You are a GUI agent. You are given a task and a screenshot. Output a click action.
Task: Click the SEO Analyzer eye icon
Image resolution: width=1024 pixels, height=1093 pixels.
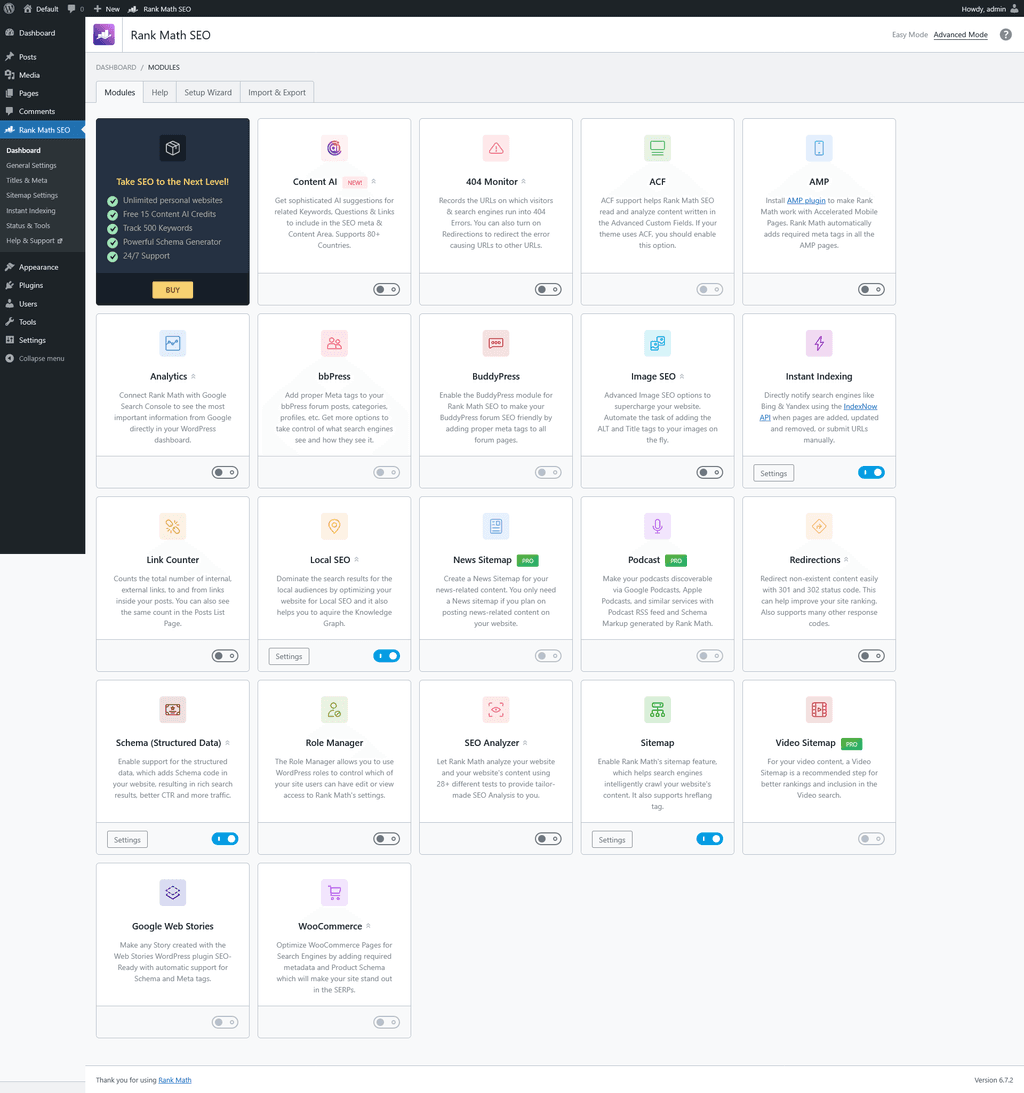click(496, 710)
